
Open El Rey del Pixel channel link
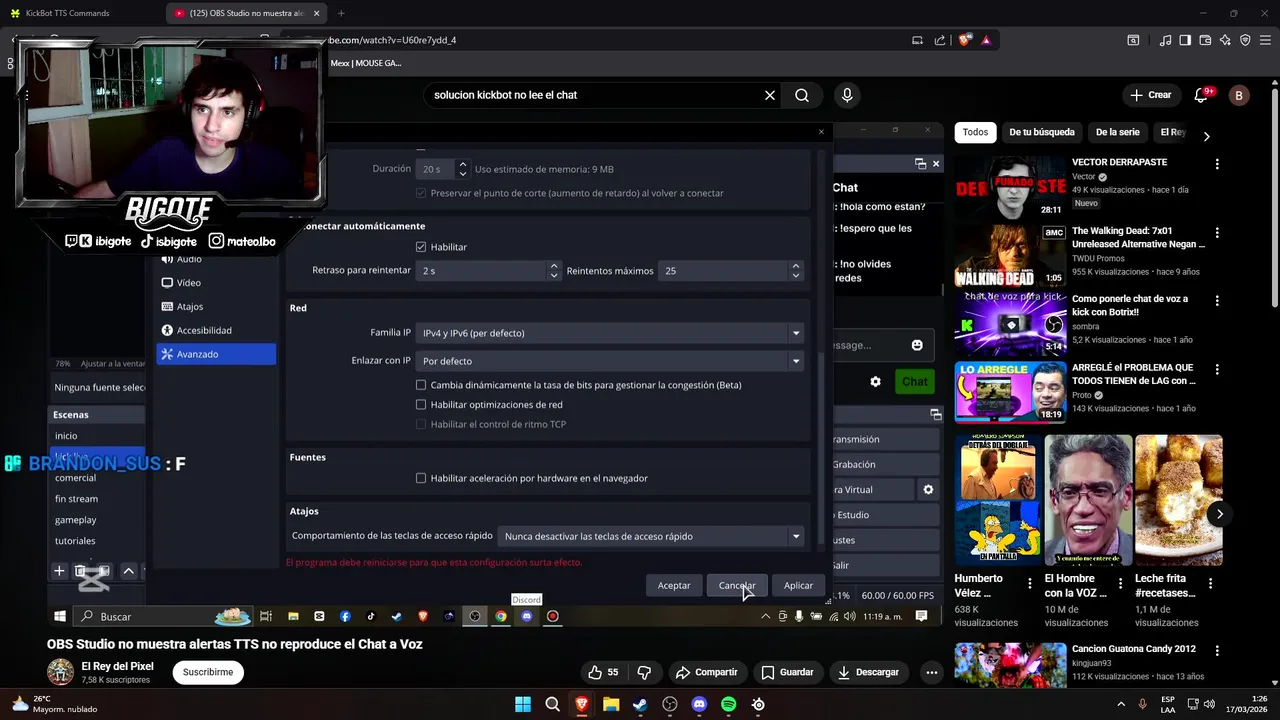(x=117, y=666)
